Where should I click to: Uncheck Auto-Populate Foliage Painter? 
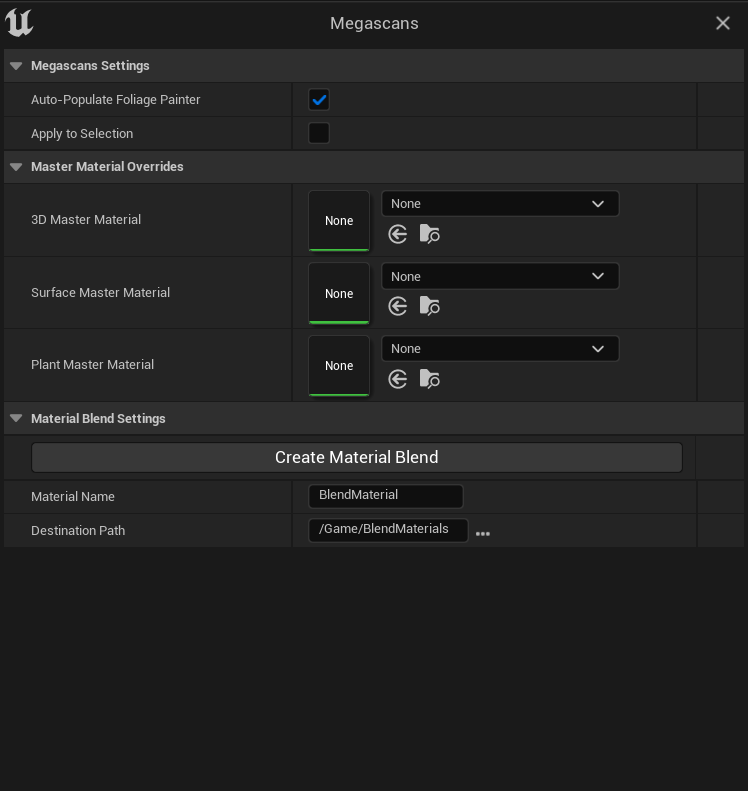pyautogui.click(x=319, y=100)
